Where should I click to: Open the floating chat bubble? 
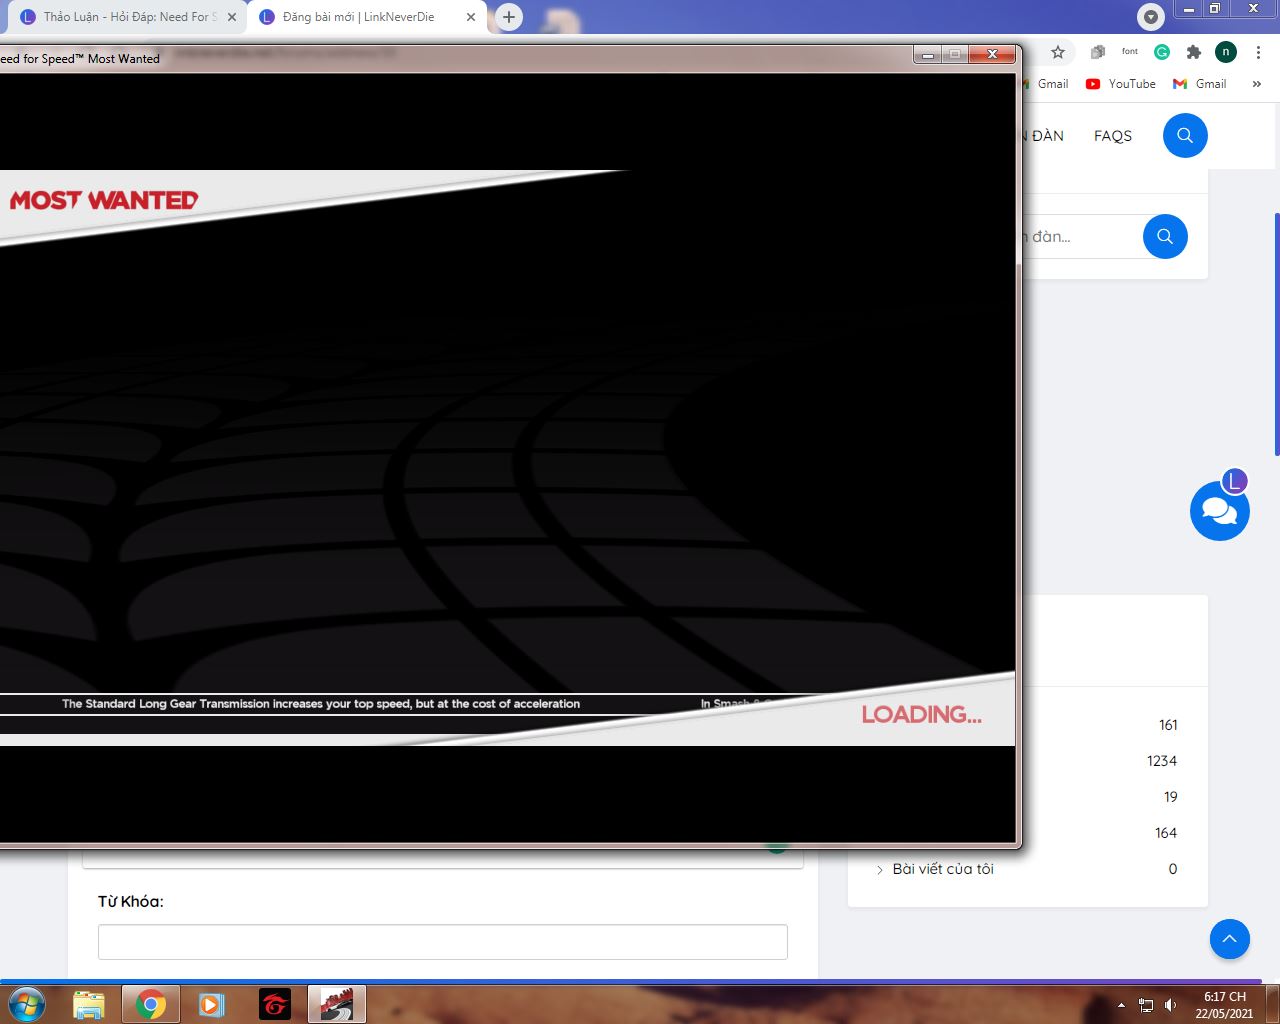point(1219,511)
